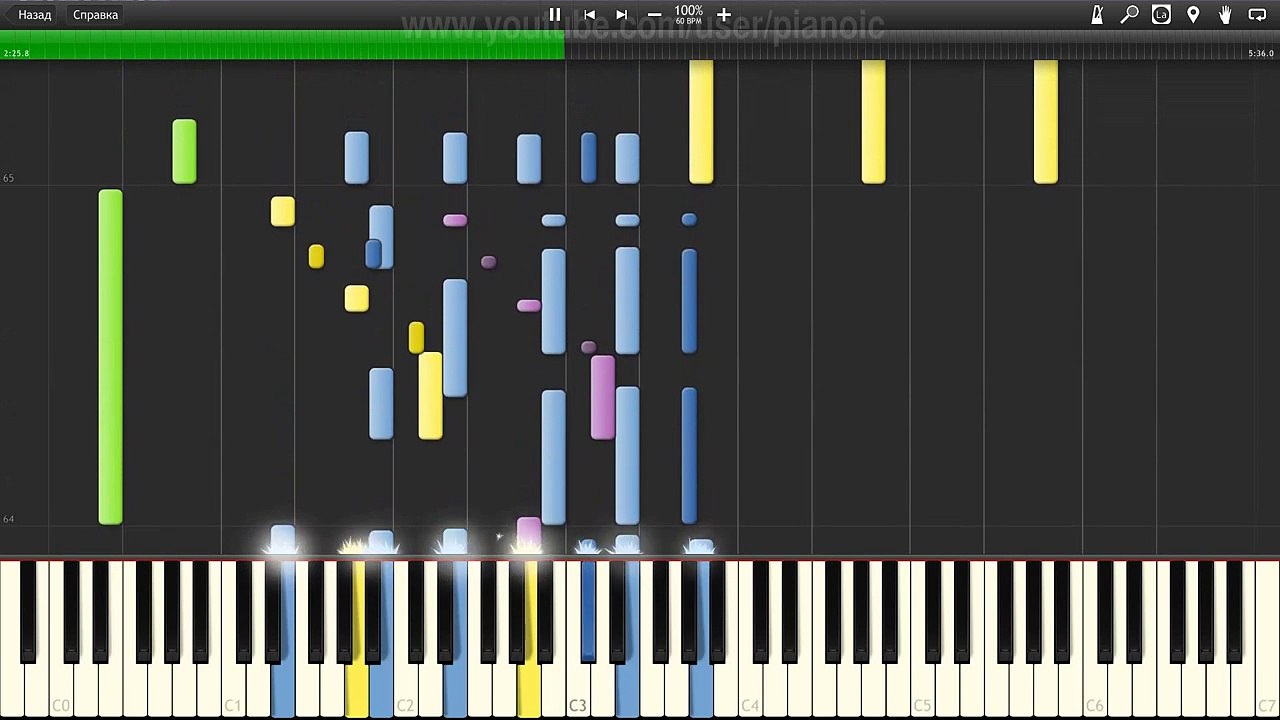
Task: Click the 100% 60 BPM speed display
Action: pos(689,14)
